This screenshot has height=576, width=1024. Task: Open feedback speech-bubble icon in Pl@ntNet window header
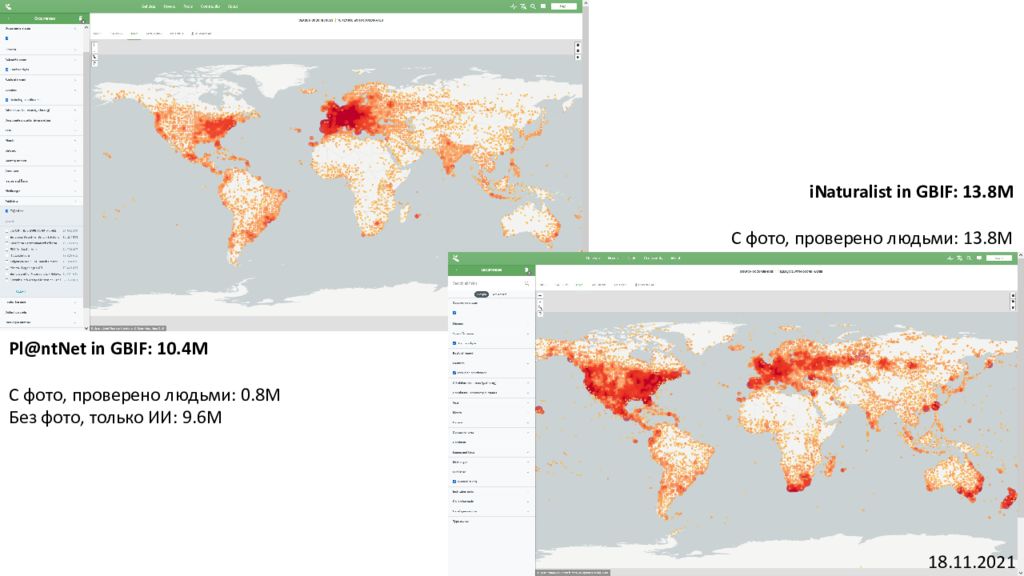click(543, 7)
